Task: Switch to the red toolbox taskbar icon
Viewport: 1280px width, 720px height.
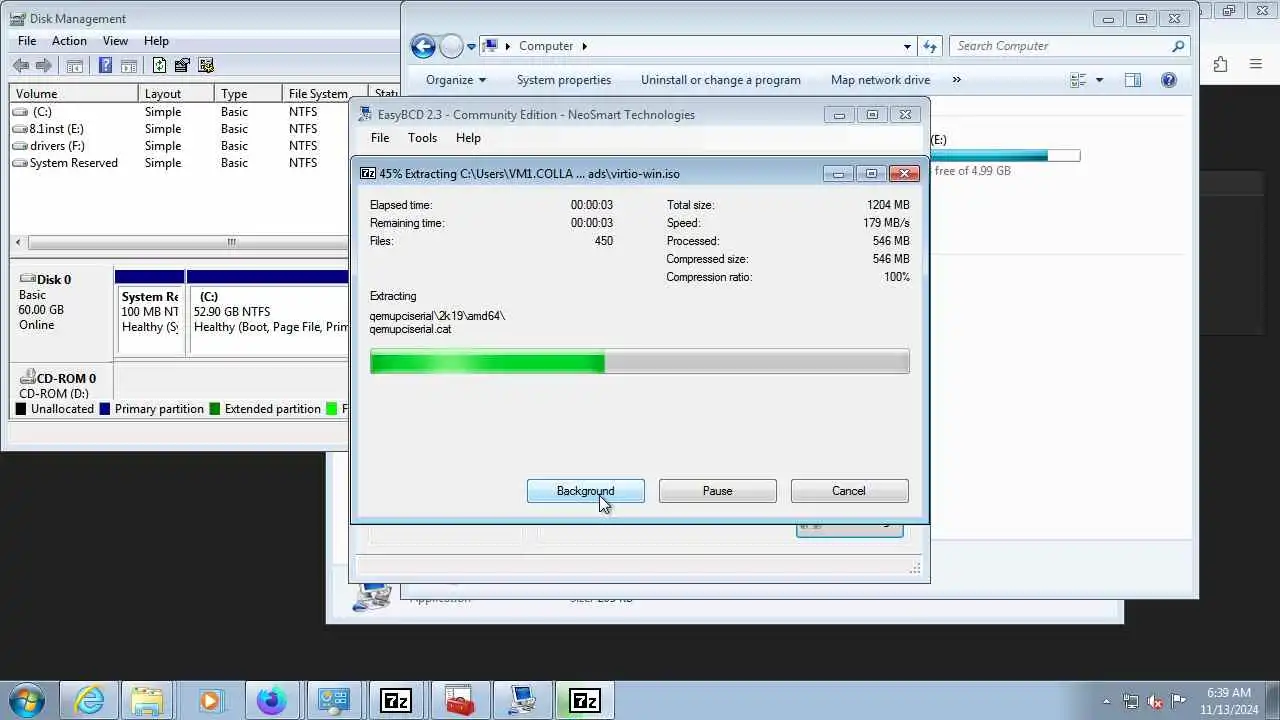Action: [459, 701]
